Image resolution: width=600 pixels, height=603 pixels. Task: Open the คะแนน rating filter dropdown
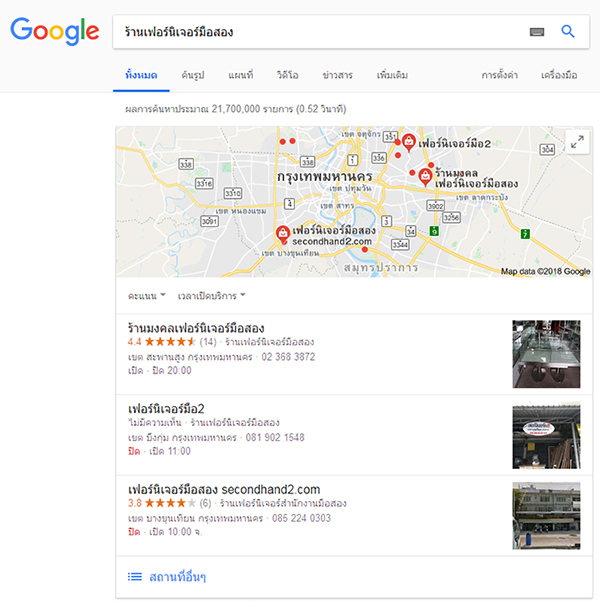(147, 296)
